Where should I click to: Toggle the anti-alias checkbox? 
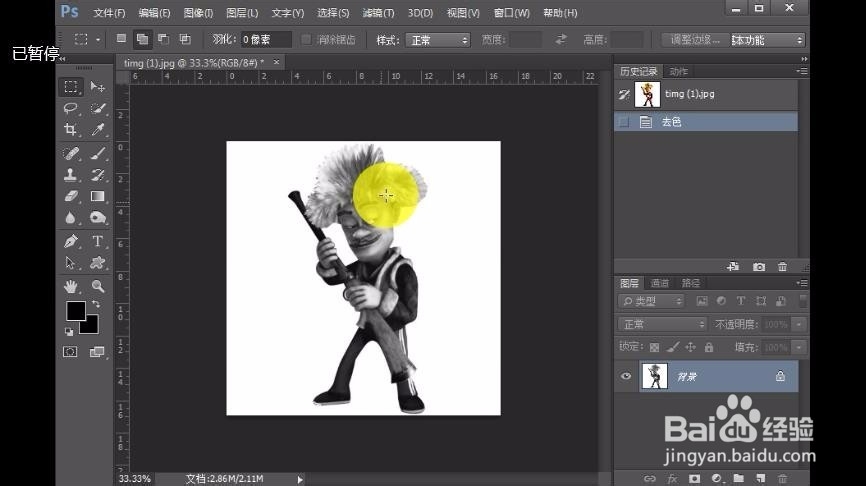pos(306,39)
